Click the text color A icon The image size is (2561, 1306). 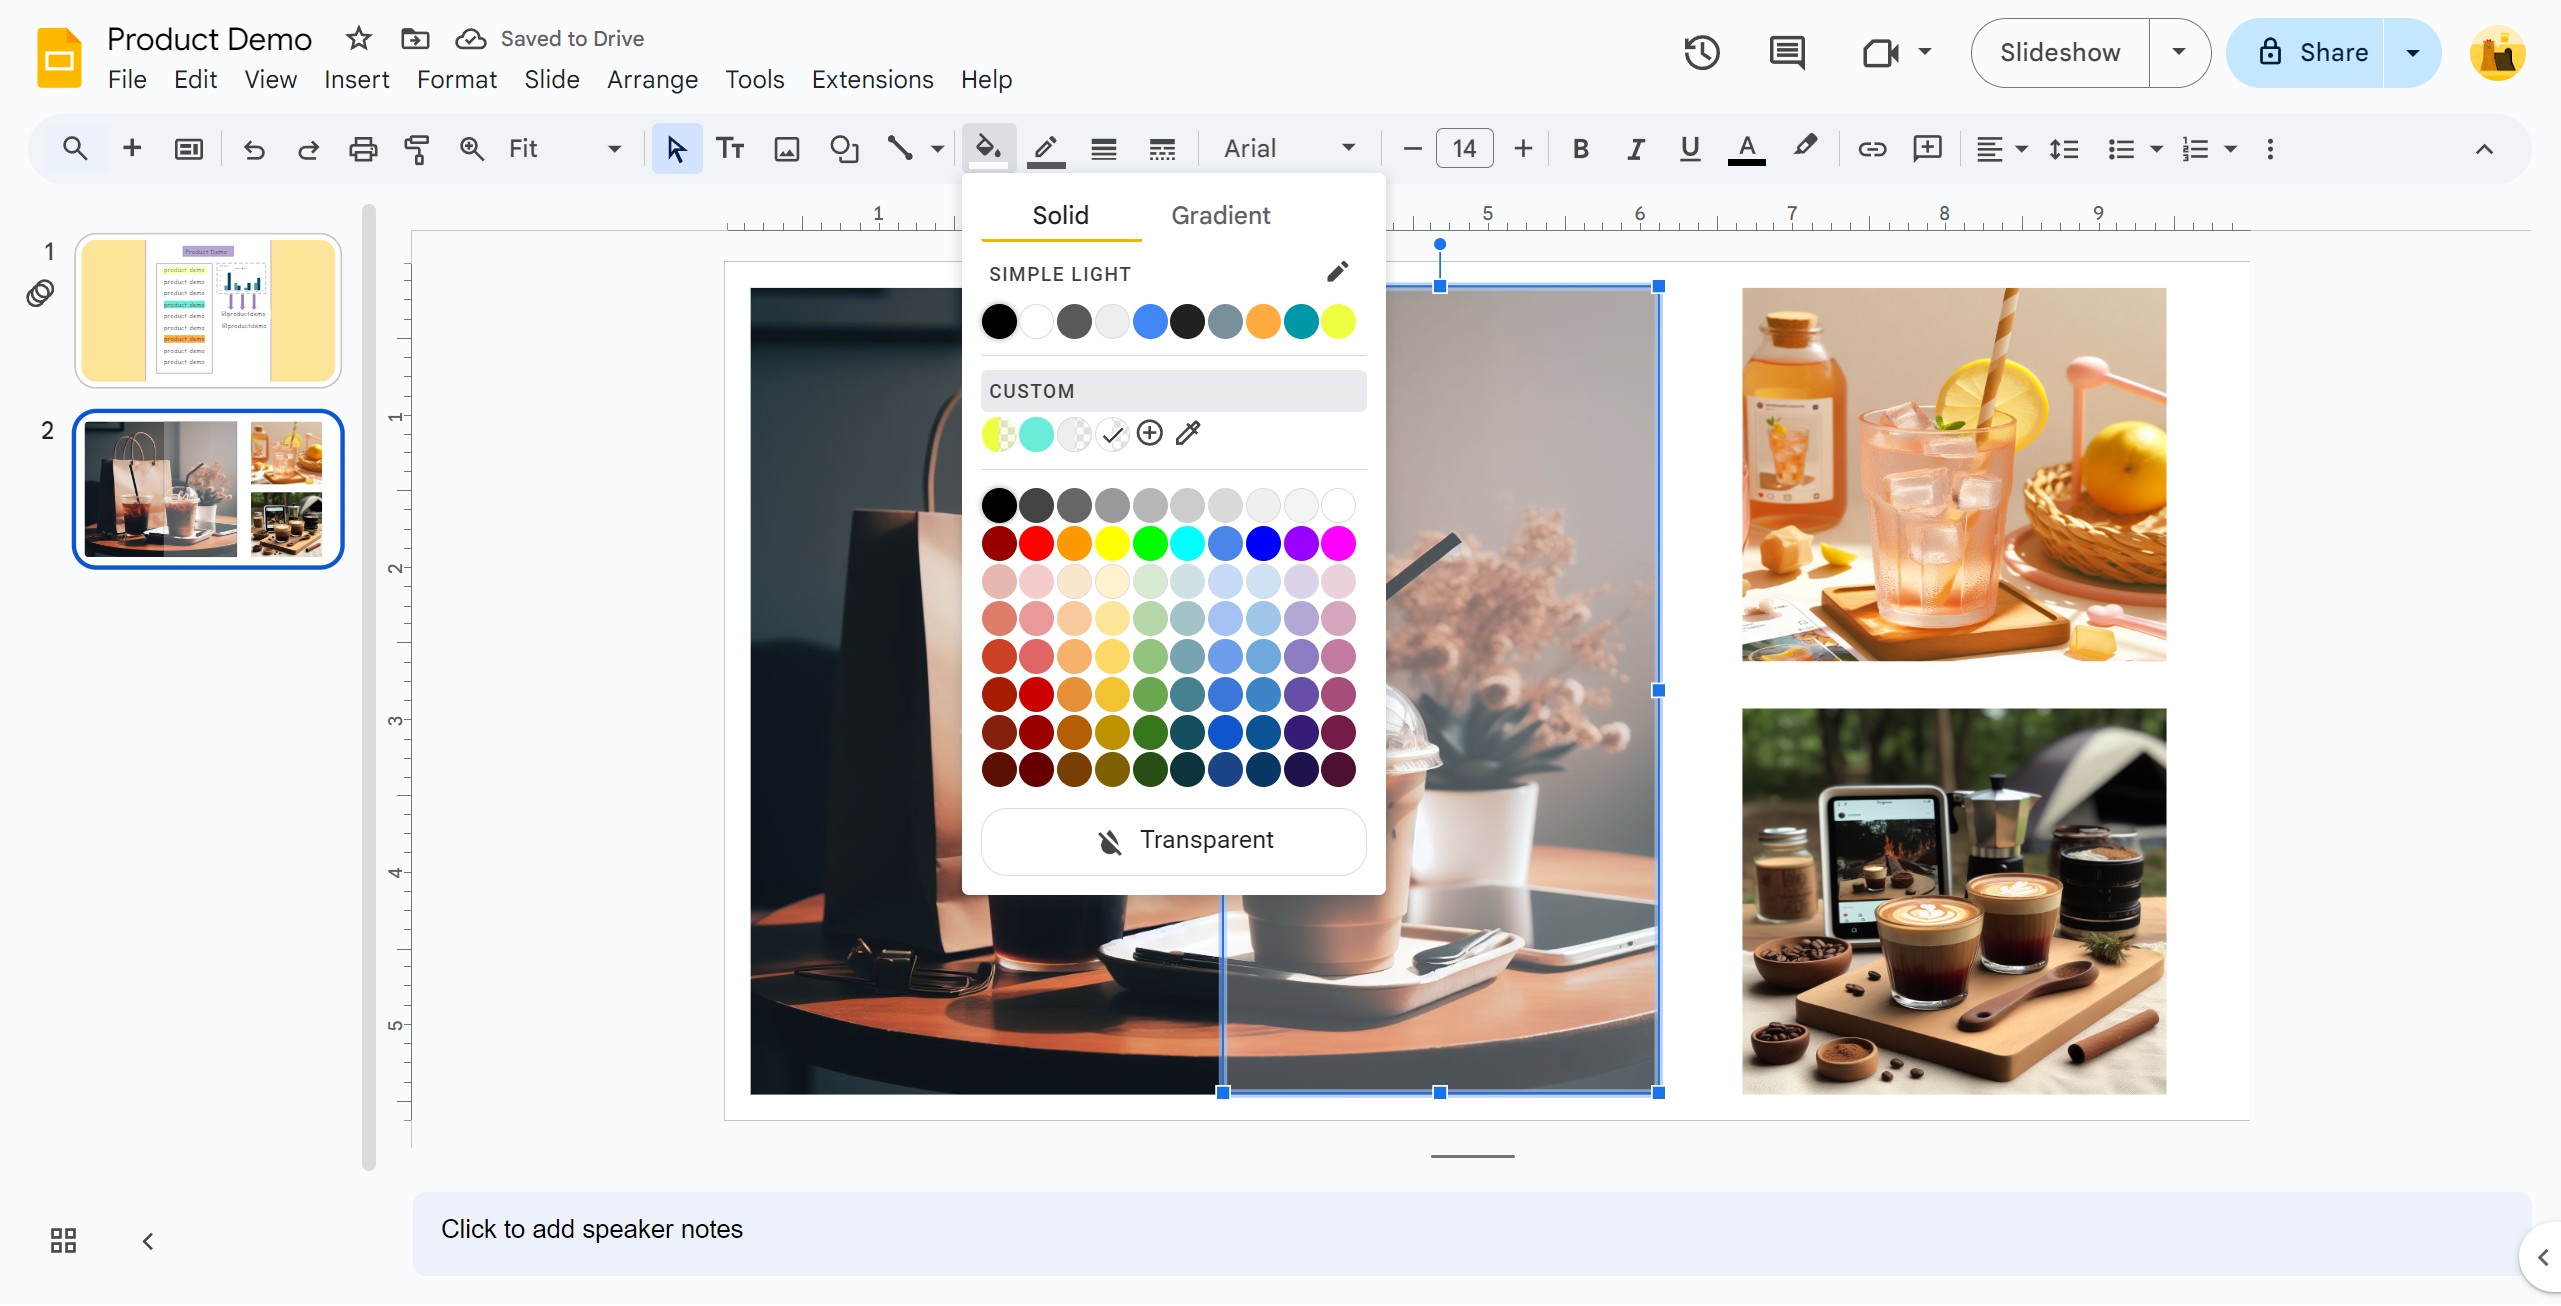point(1746,149)
